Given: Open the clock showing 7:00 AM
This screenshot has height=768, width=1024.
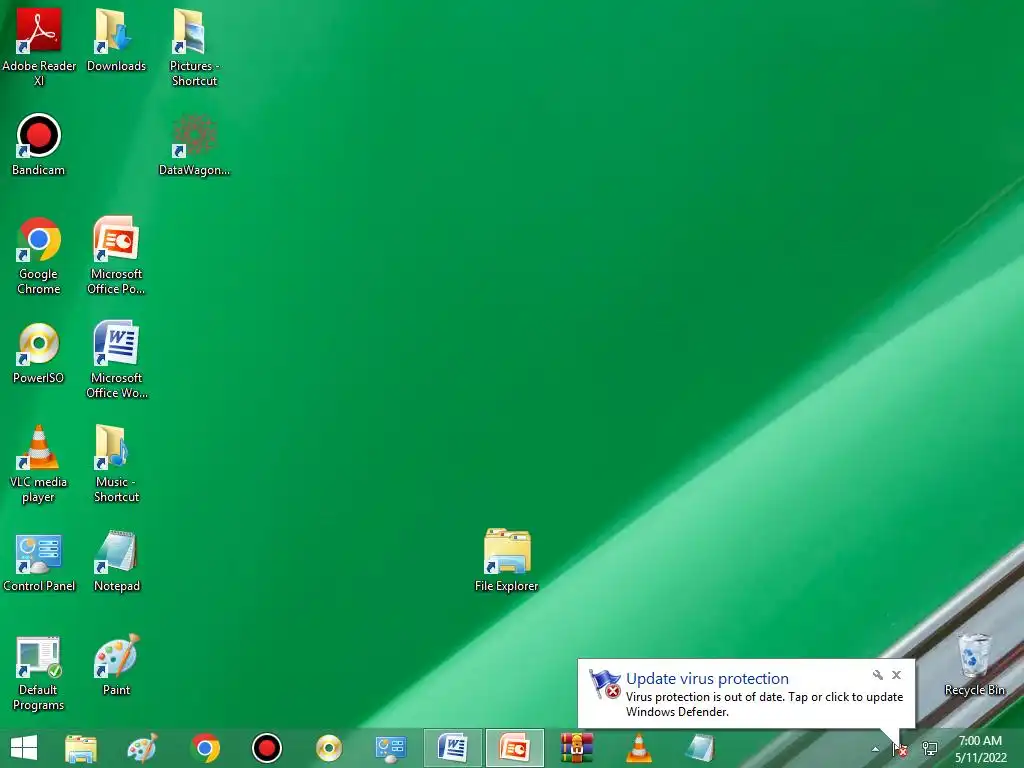Looking at the screenshot, I should click(980, 749).
